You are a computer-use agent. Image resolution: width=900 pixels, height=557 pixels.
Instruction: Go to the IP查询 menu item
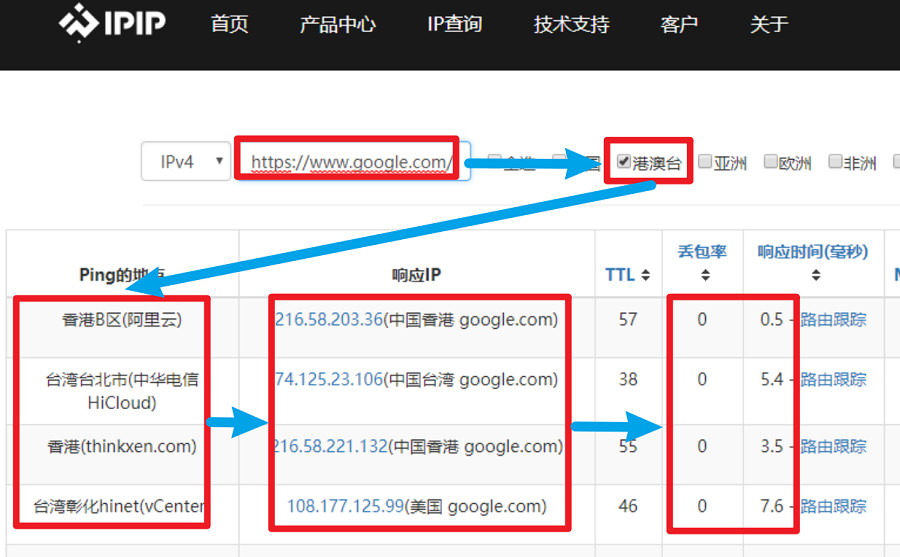pyautogui.click(x=454, y=25)
